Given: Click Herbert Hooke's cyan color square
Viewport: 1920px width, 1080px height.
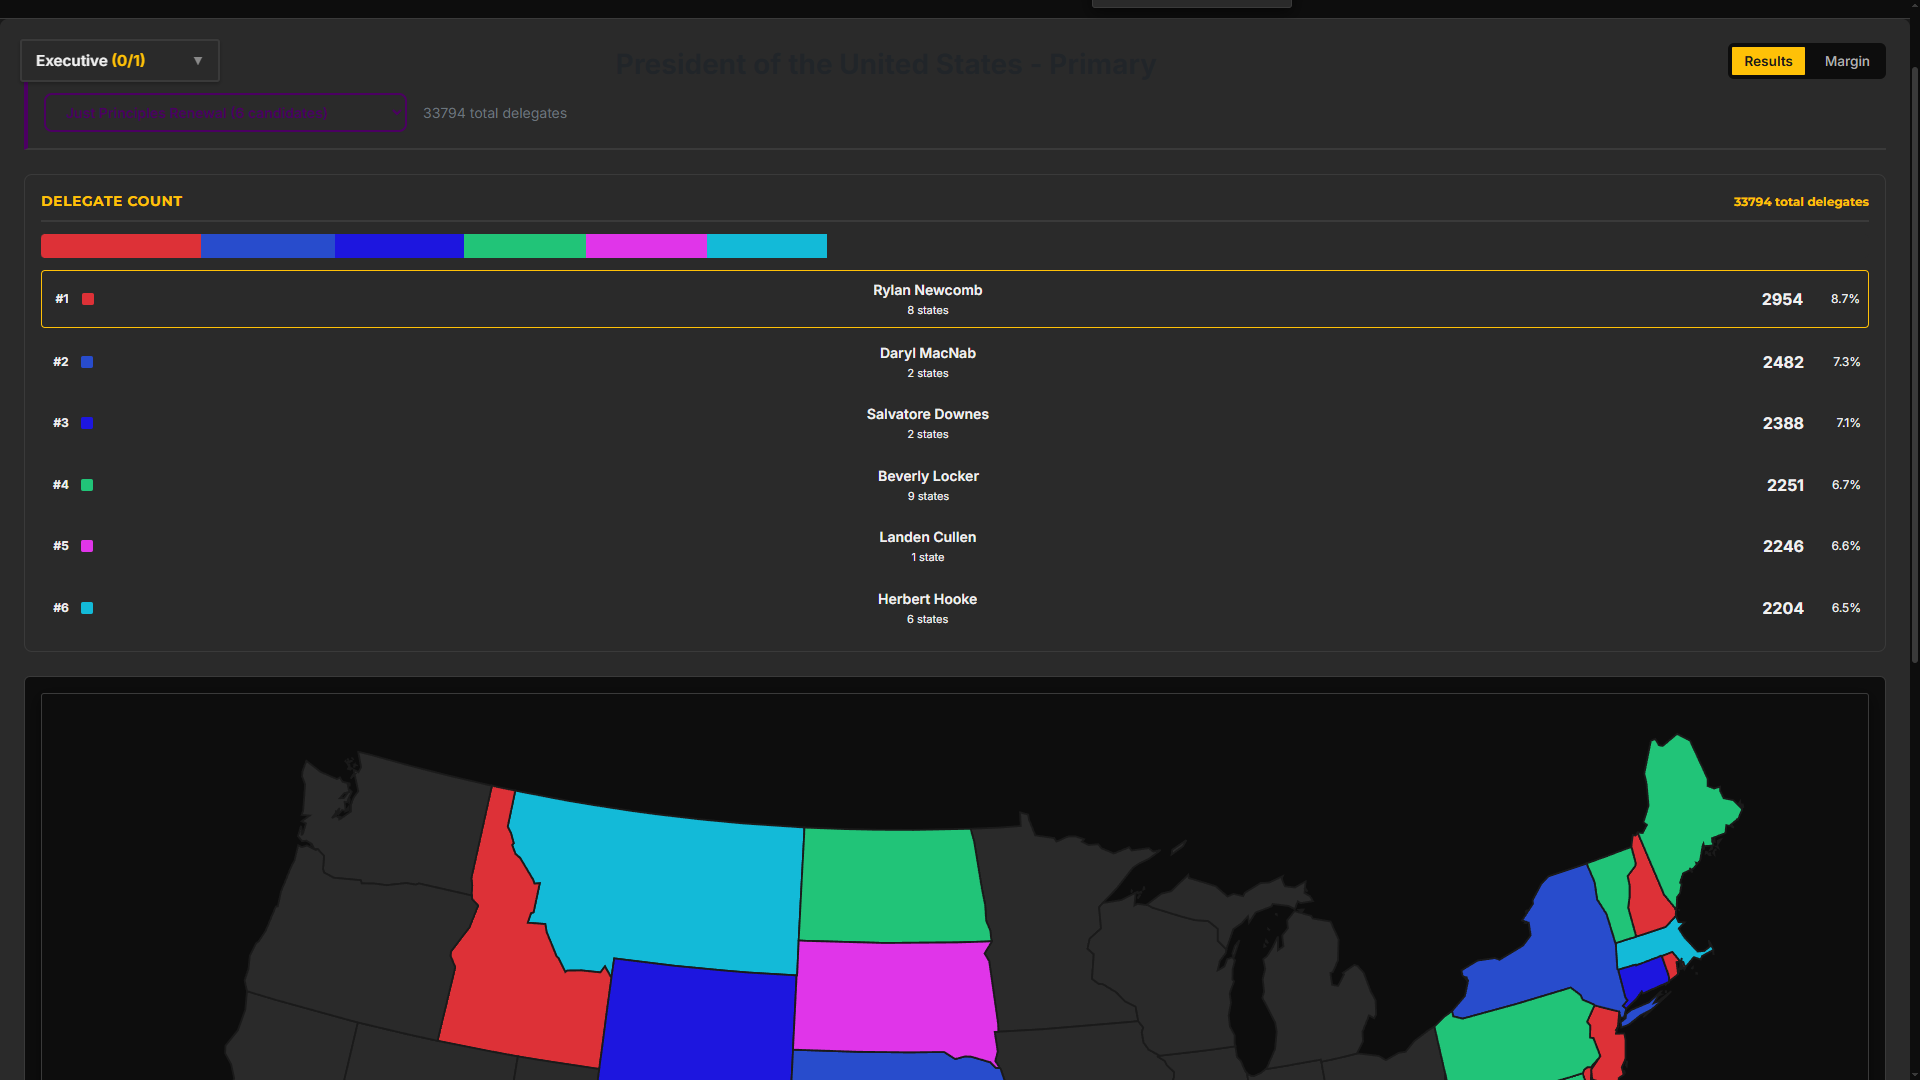Looking at the screenshot, I should [x=87, y=608].
